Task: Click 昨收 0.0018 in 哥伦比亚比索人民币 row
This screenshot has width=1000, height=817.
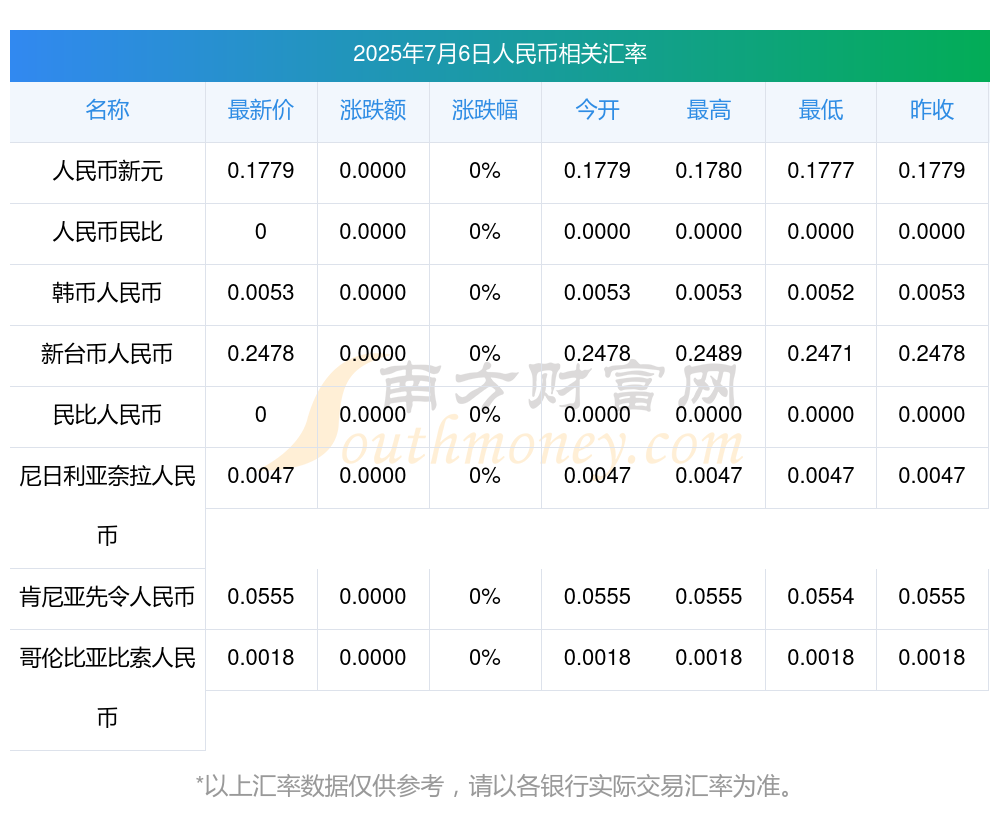Action: point(932,658)
